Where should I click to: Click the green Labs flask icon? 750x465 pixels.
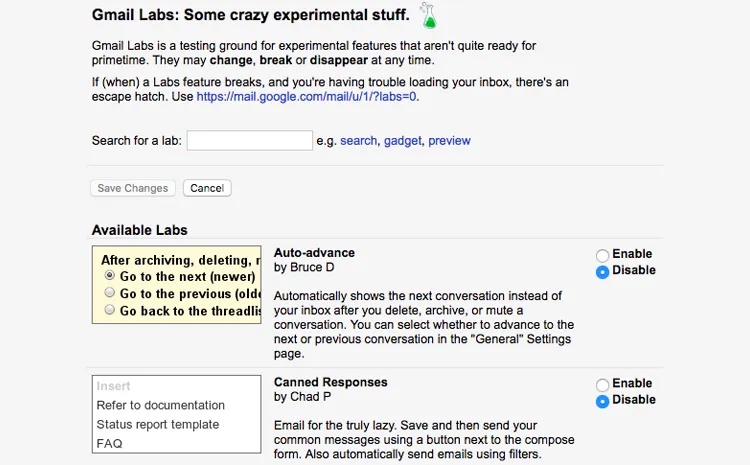[429, 15]
